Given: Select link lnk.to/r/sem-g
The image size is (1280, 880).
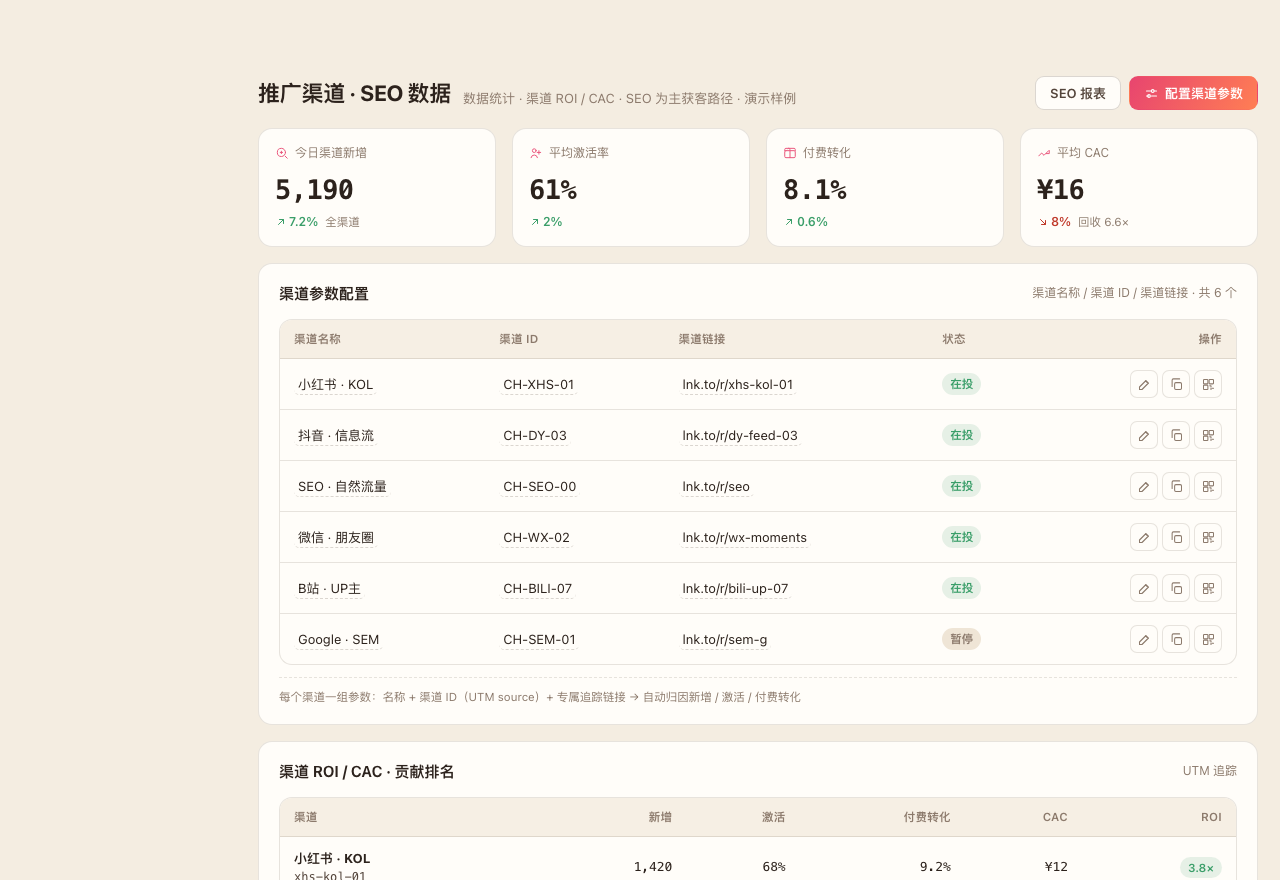Looking at the screenshot, I should coord(725,640).
